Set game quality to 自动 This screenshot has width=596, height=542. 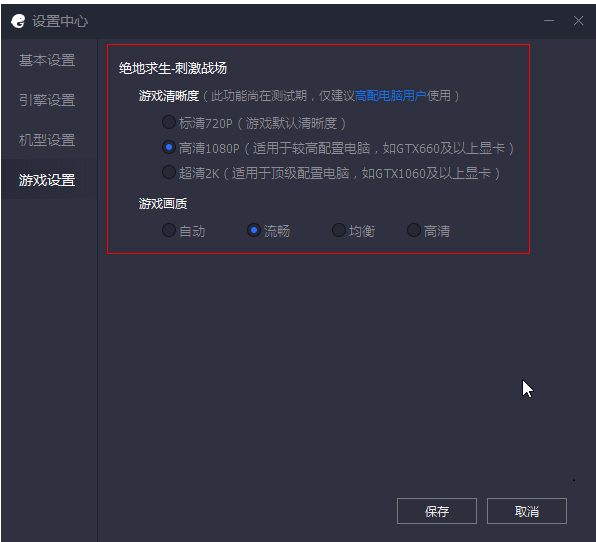(x=169, y=230)
